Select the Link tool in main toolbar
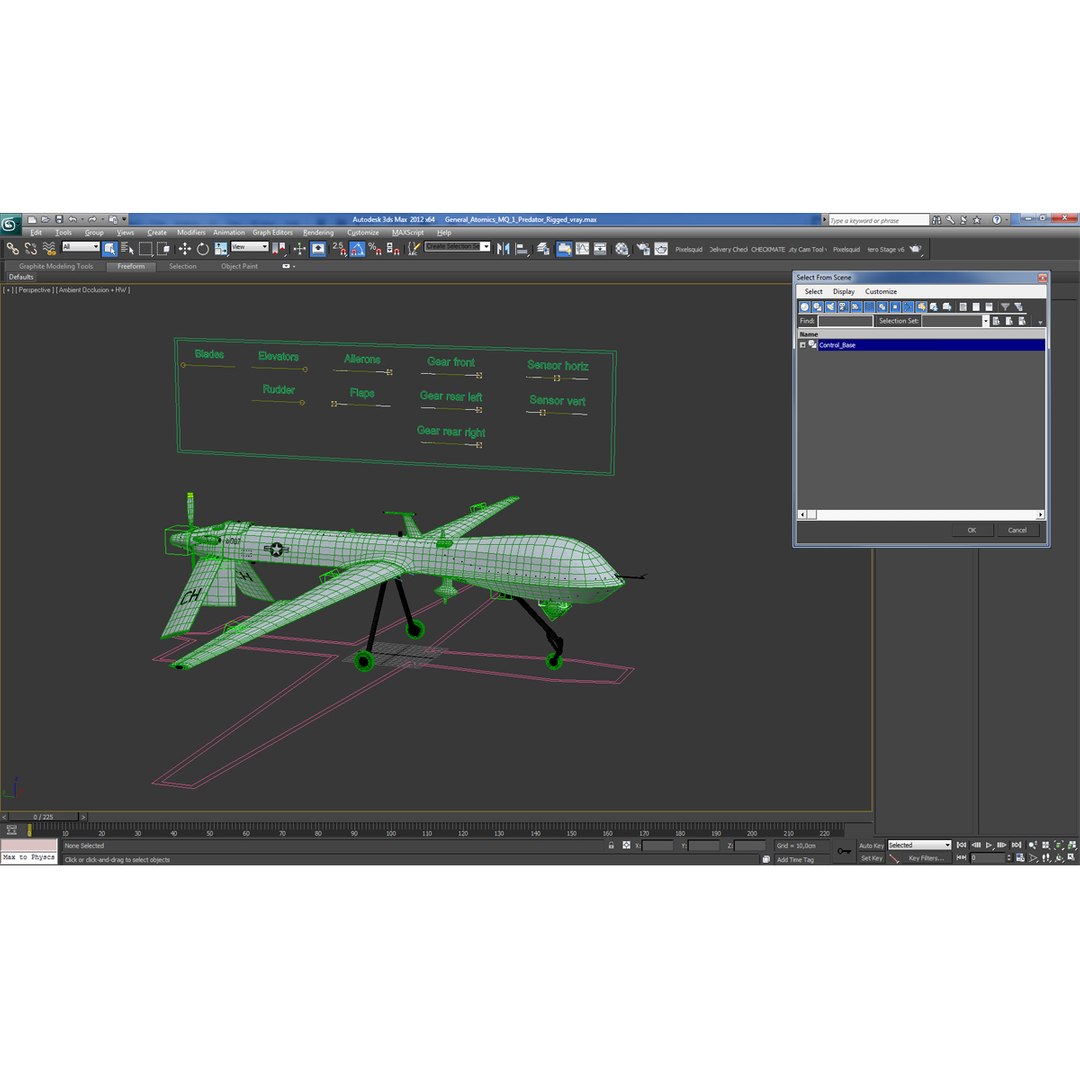Screen dimensions: 1080x1080 [12, 249]
